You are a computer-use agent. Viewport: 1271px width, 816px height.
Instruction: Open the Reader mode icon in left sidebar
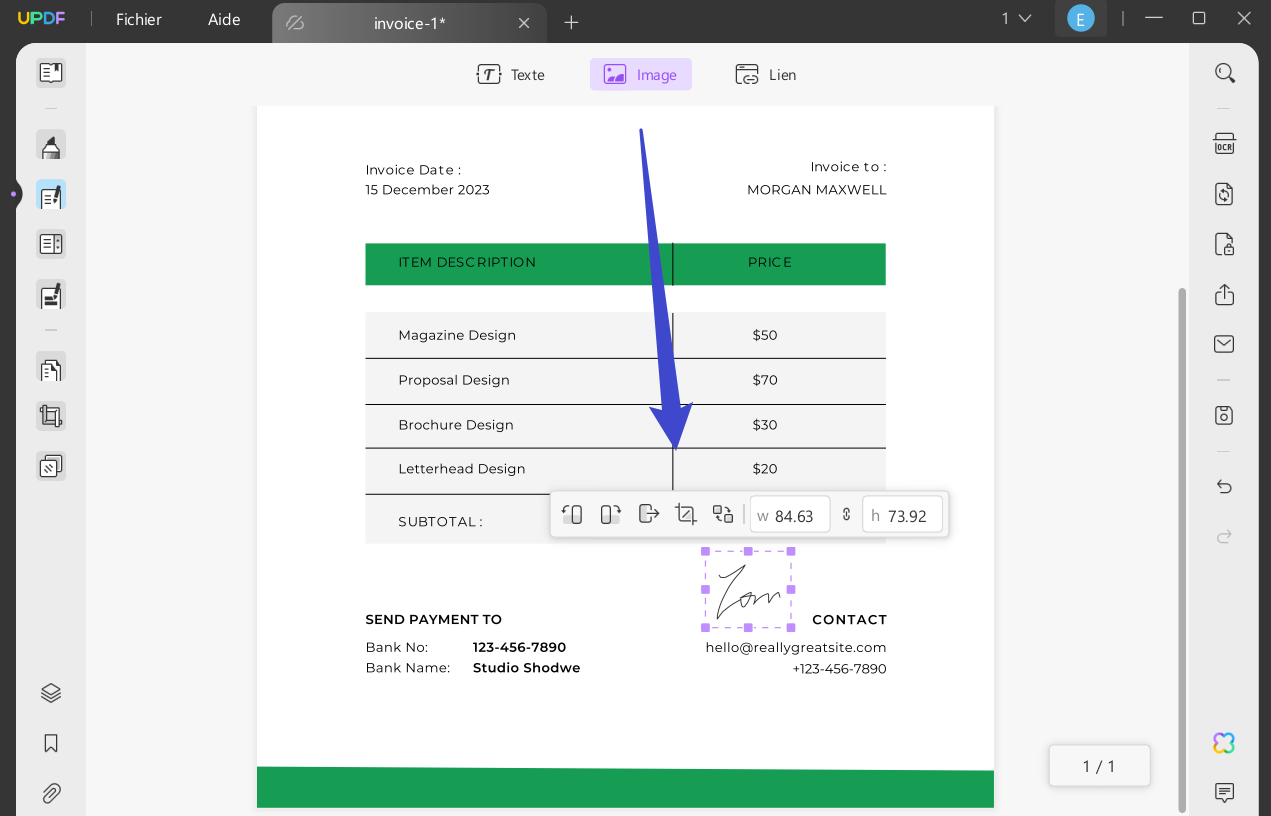(51, 72)
